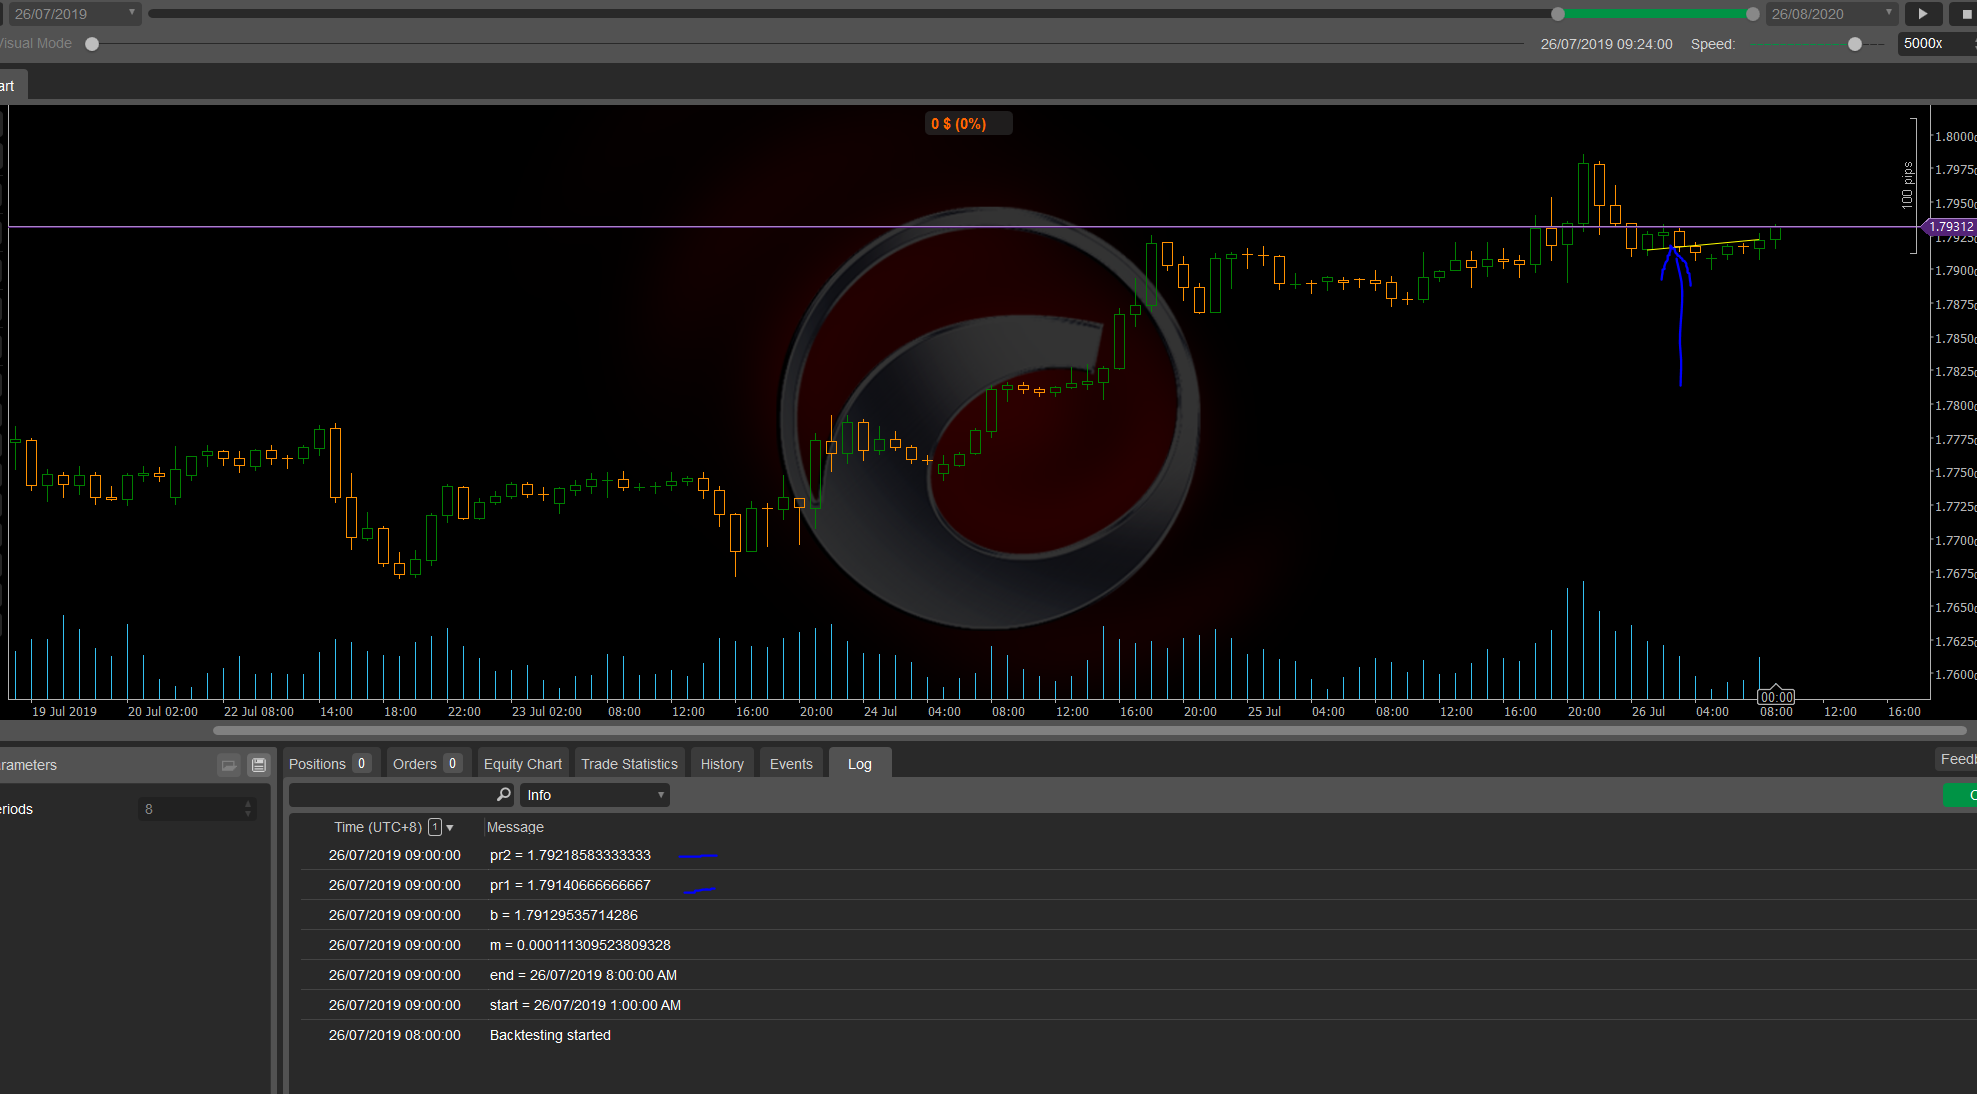Image resolution: width=1977 pixels, height=1094 pixels.
Task: Click the save parameters icon
Action: (x=259, y=765)
